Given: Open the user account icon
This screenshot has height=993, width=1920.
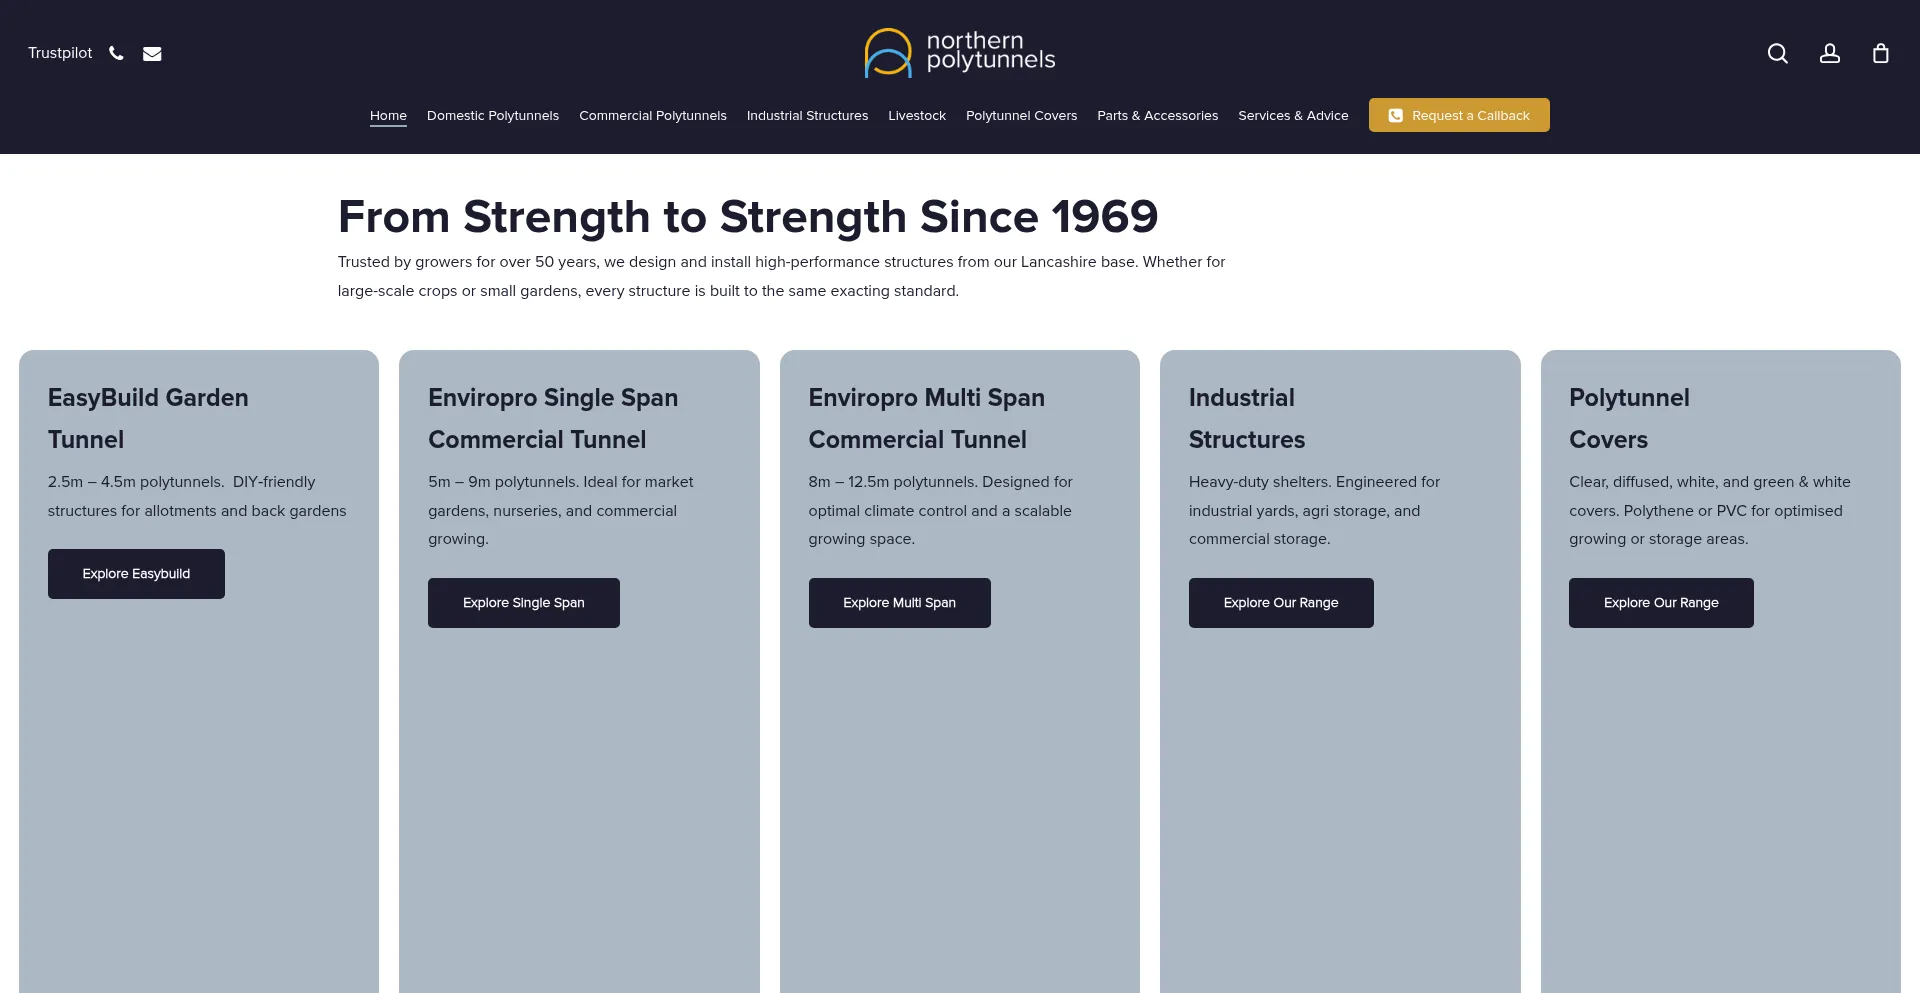Looking at the screenshot, I should (1829, 53).
